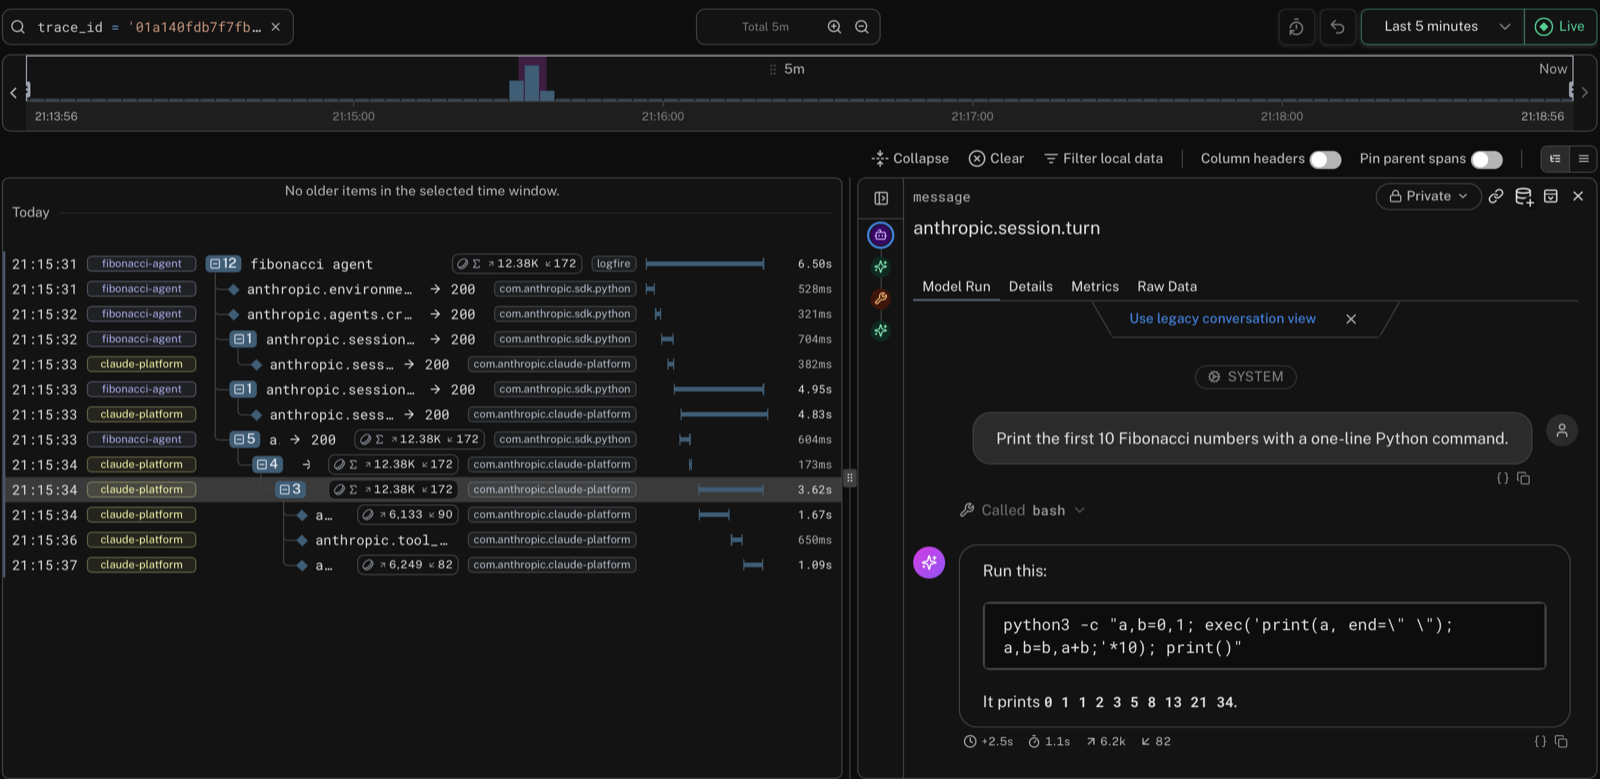The width and height of the screenshot is (1600, 779).
Task: Switch to the Metrics tab
Action: (1095, 286)
